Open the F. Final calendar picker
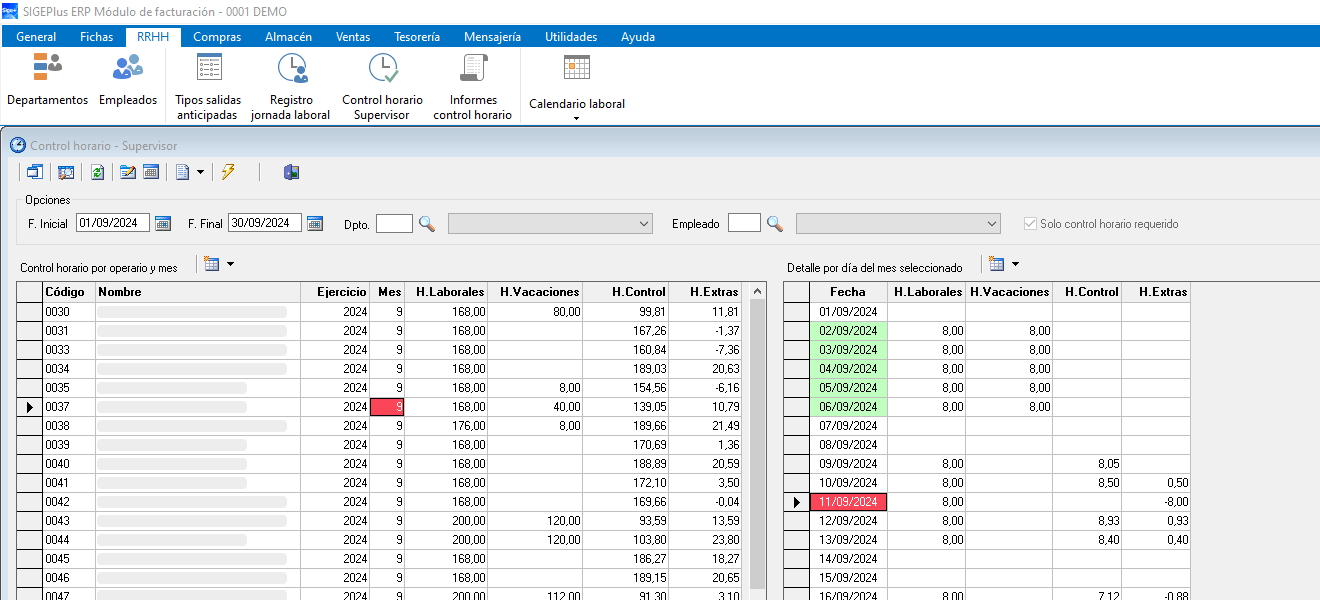1320x600 pixels. tap(315, 223)
